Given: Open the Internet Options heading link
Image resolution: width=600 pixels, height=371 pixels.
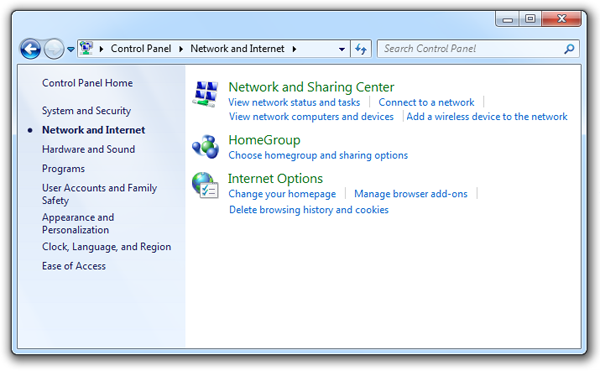Looking at the screenshot, I should coord(275,179).
